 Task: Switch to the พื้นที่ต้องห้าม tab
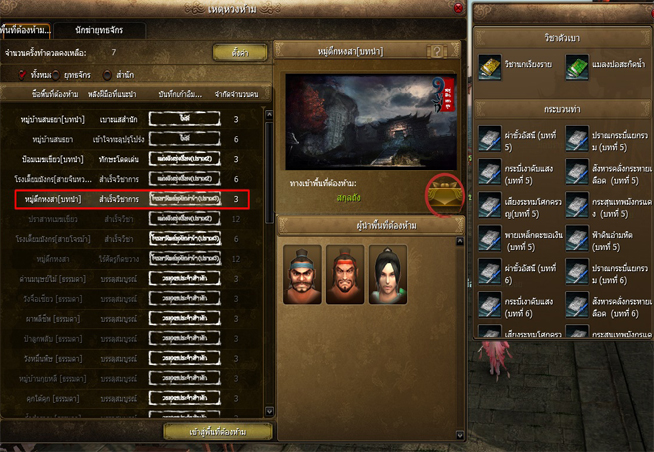click(24, 30)
